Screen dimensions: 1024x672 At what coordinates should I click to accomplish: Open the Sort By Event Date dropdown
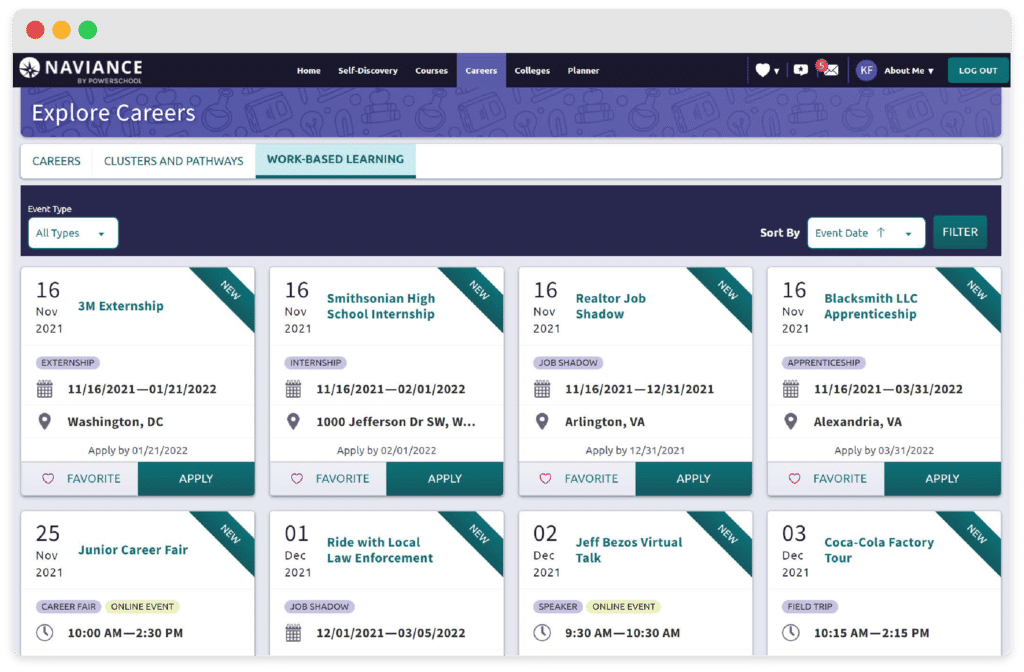(866, 233)
